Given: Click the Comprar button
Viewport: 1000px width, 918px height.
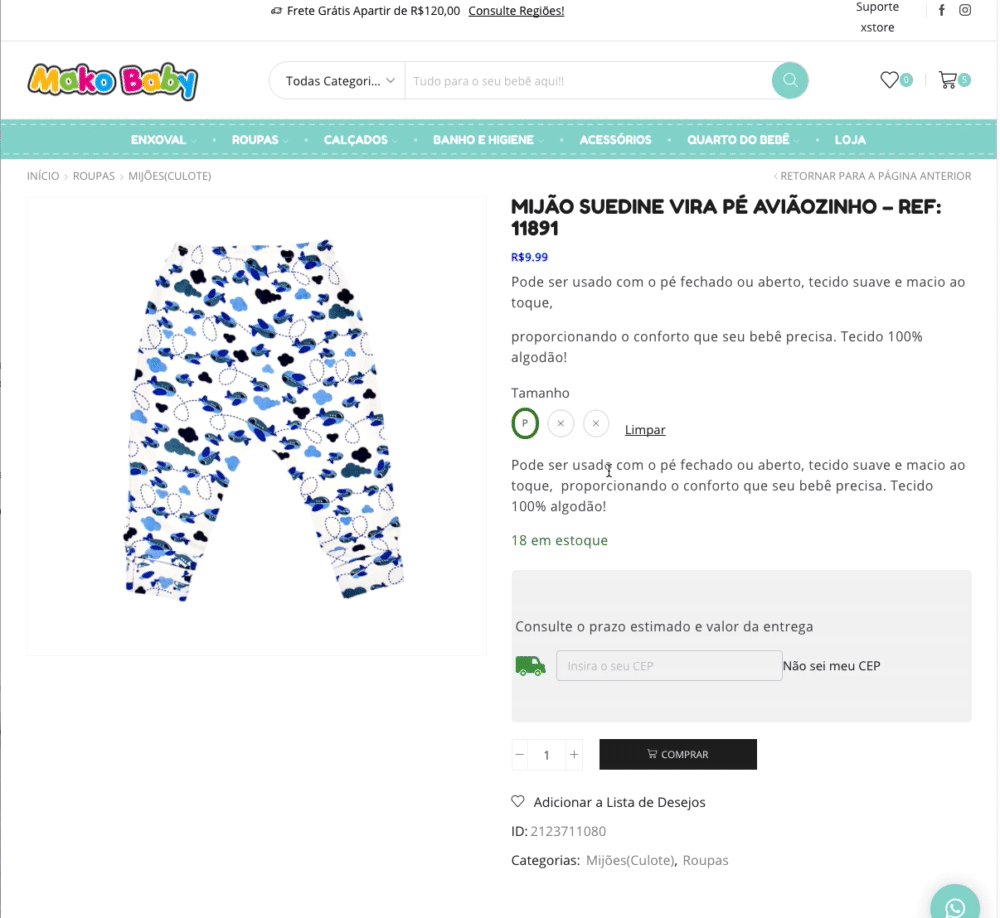Looking at the screenshot, I should (x=678, y=755).
